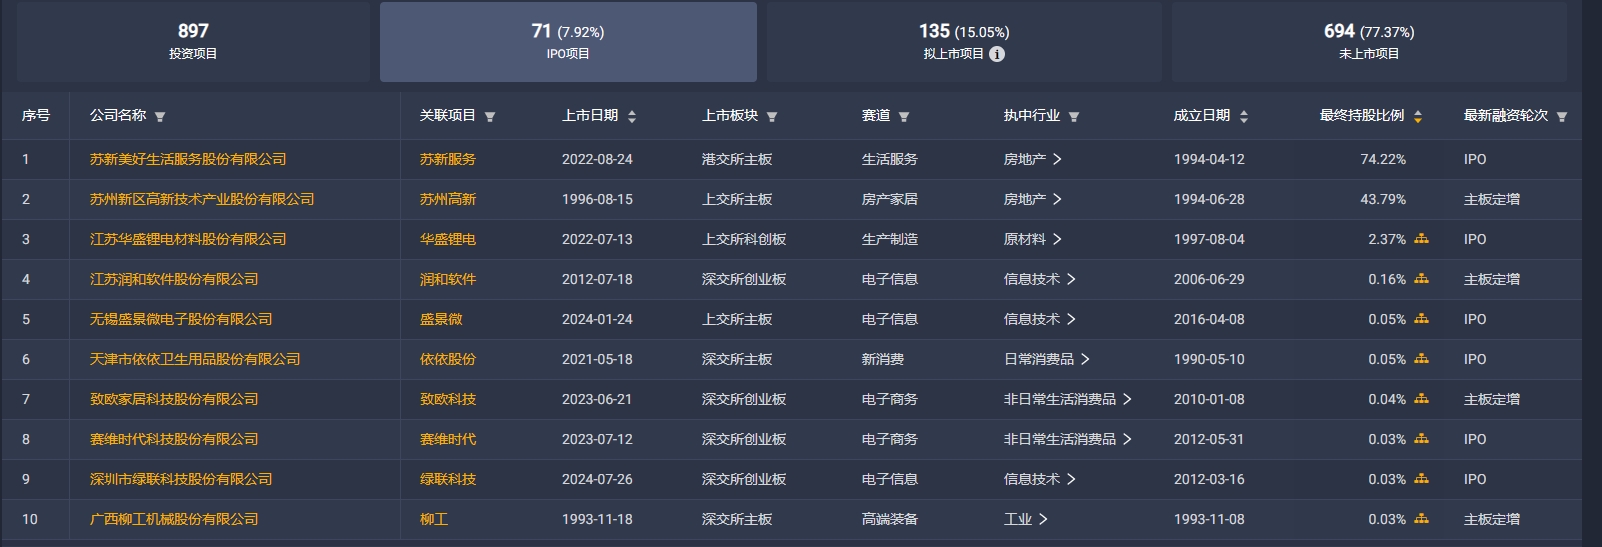Expand 日常消费品 industry chevron

tap(1085, 359)
